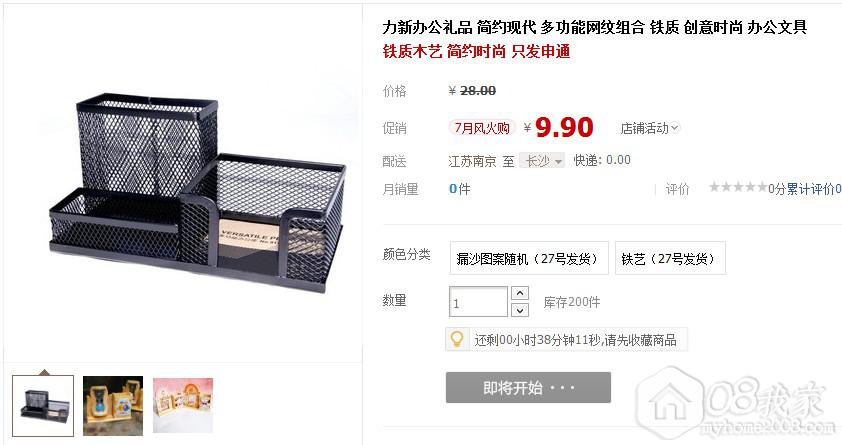Screen dimensions: 842x445
Task: Click the product title text
Action: [594, 27]
